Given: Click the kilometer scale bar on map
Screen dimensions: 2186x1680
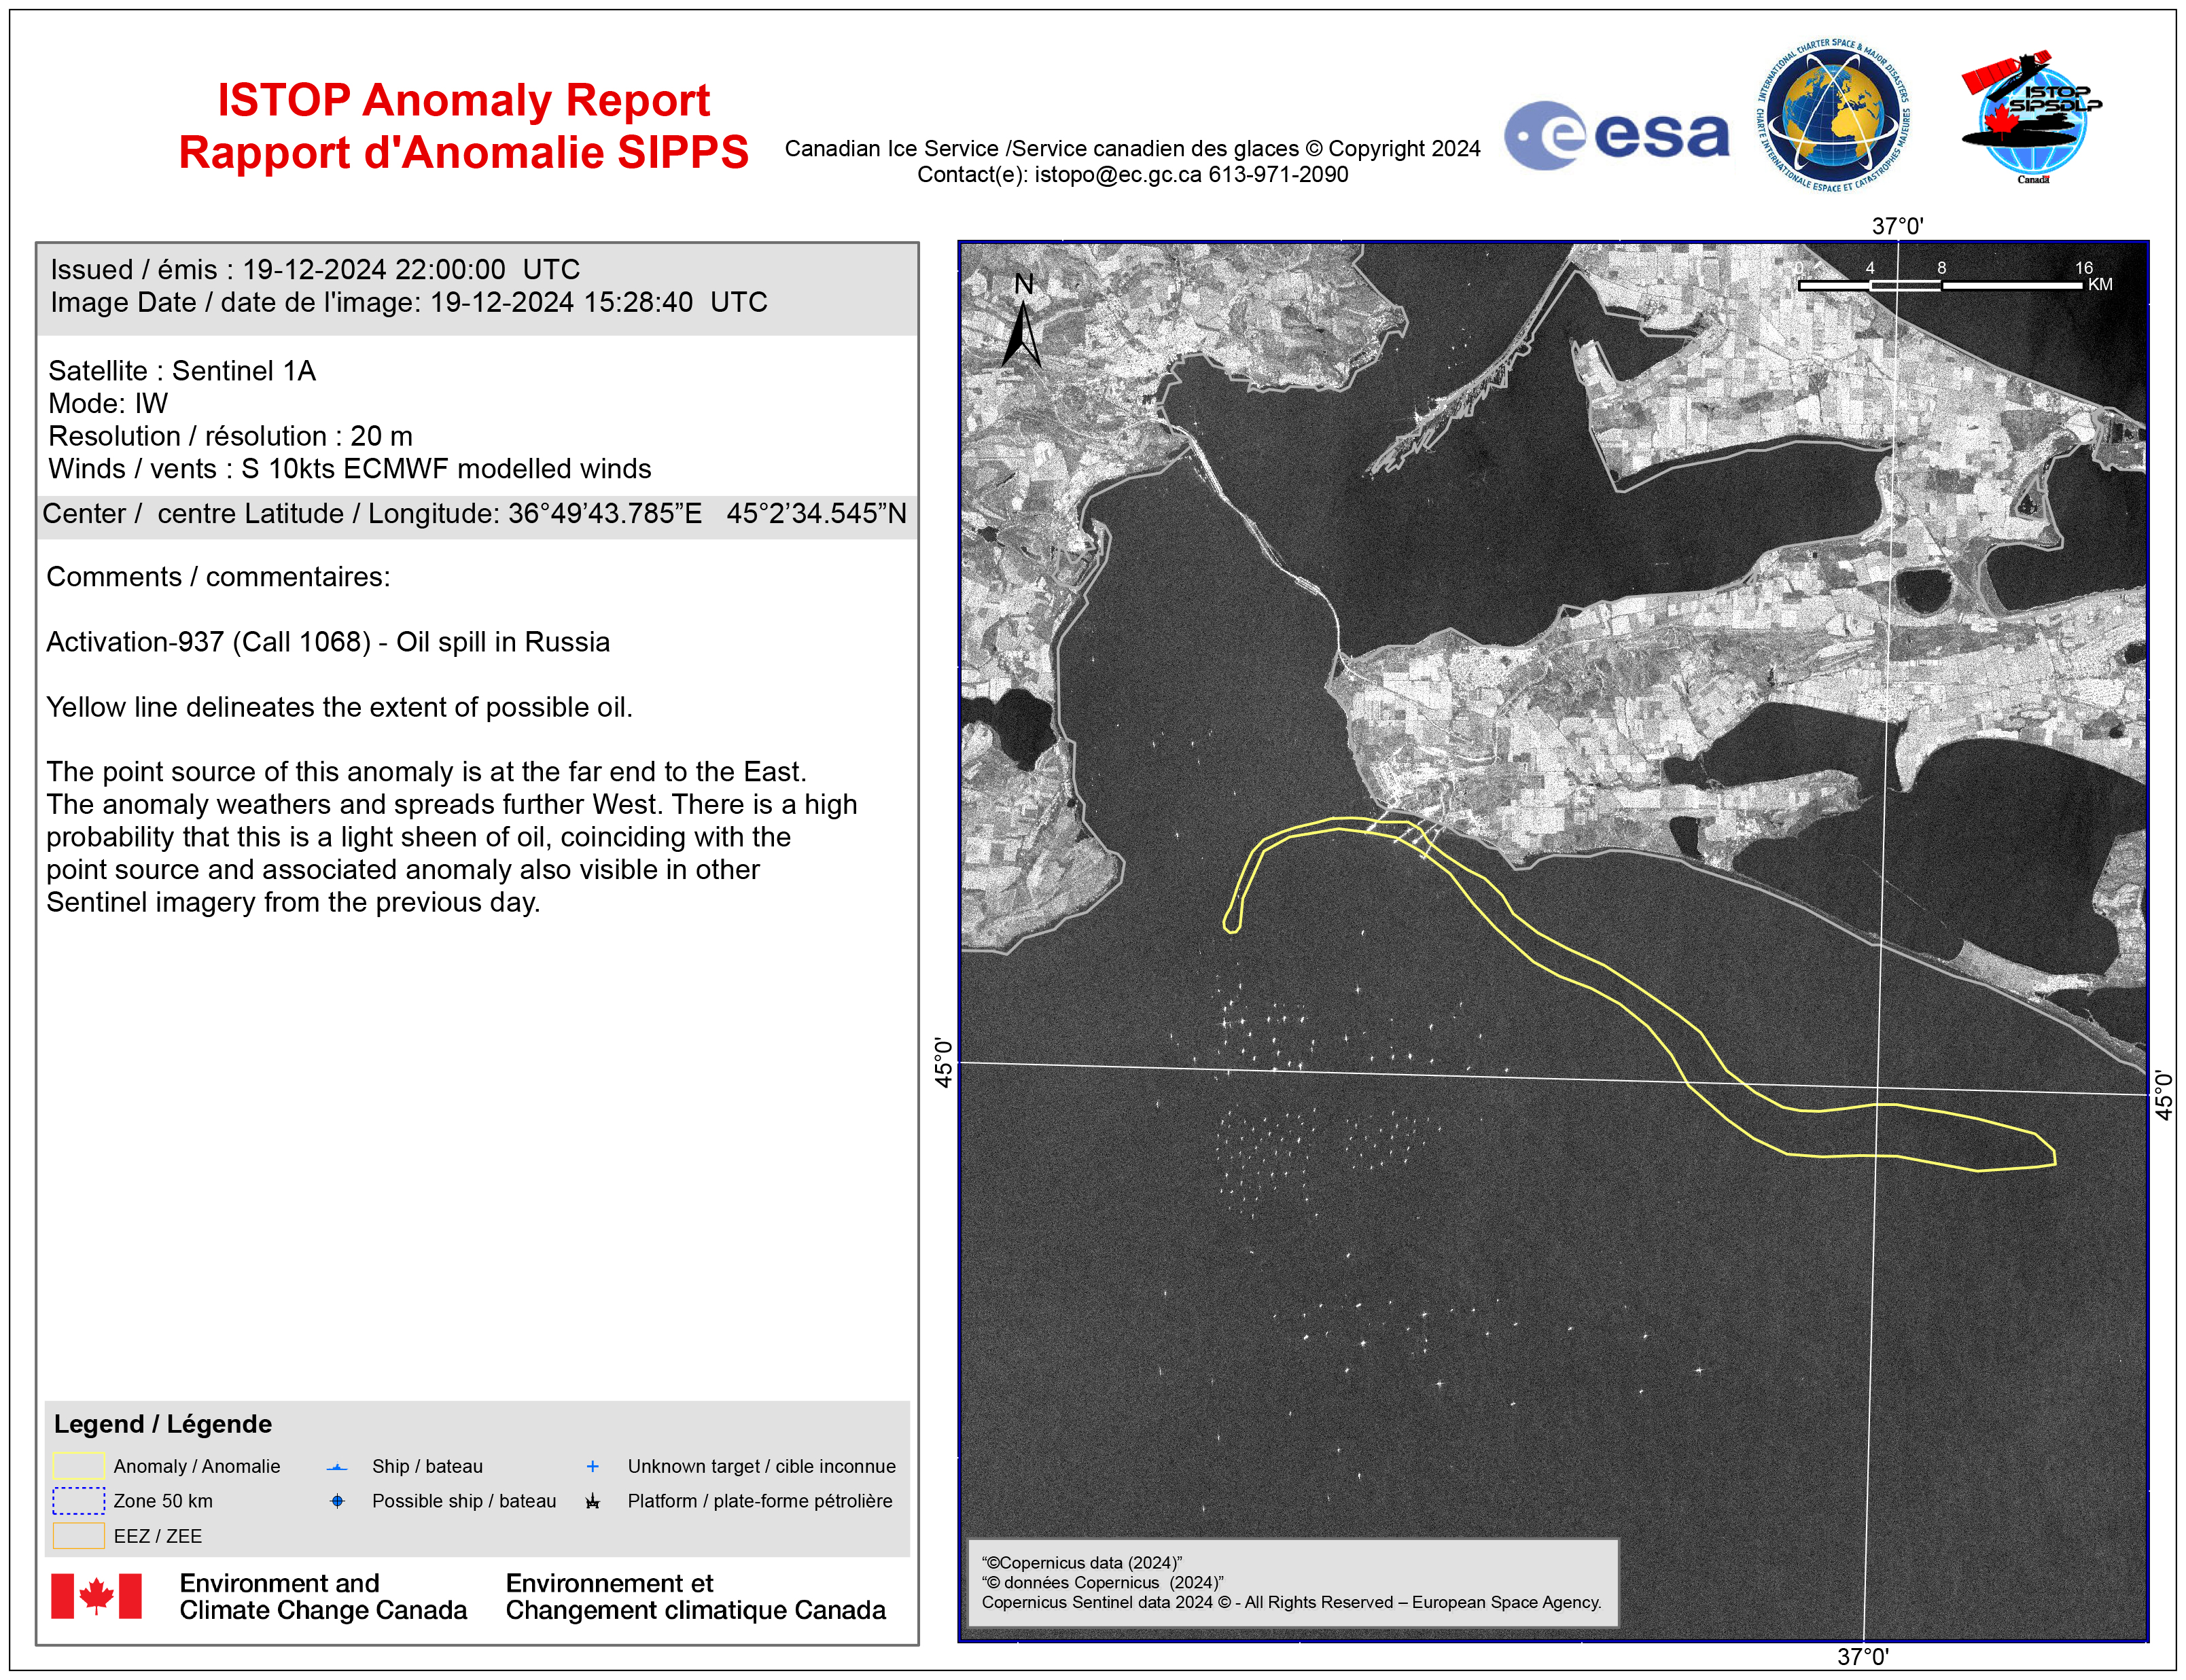Looking at the screenshot, I should pos(1940,285).
